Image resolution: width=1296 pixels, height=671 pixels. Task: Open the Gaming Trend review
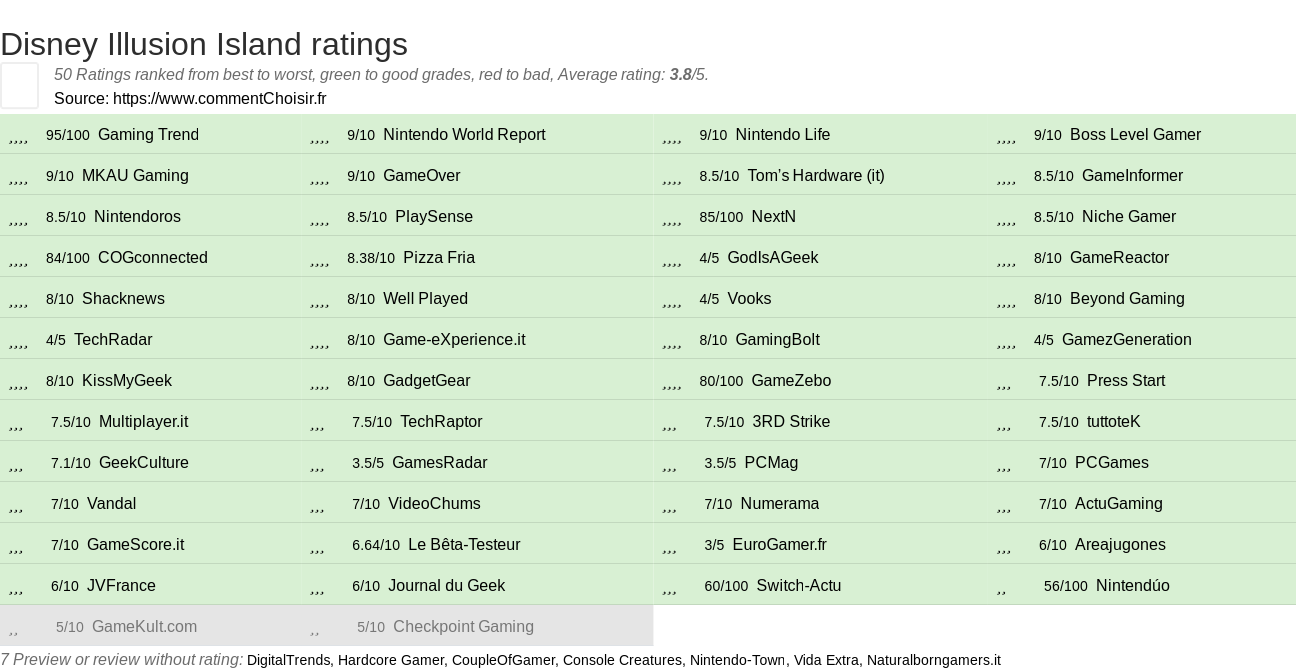tap(148, 135)
